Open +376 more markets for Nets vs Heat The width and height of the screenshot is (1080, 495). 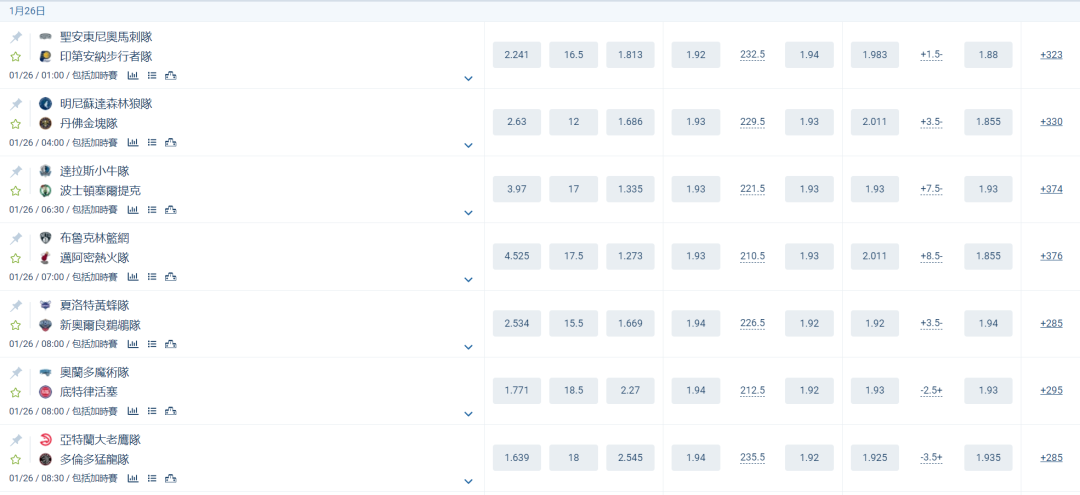point(1051,256)
